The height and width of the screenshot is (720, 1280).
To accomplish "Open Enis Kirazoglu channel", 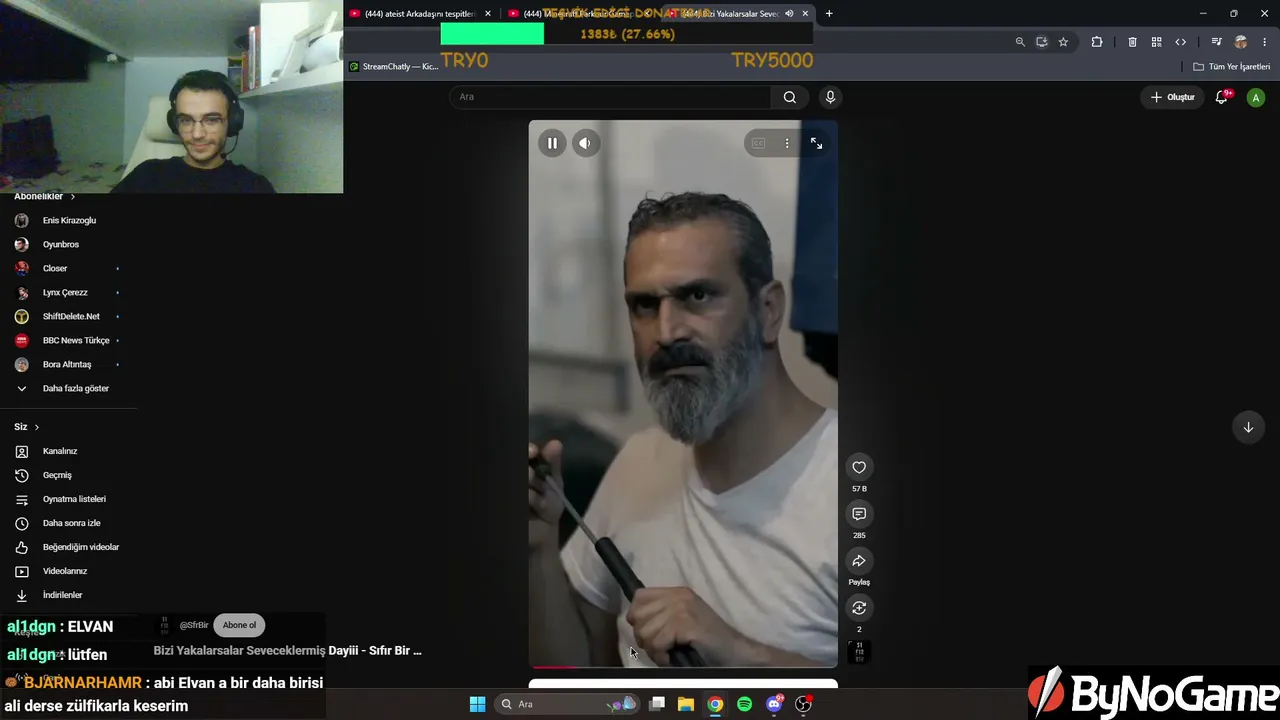I will click(68, 220).
